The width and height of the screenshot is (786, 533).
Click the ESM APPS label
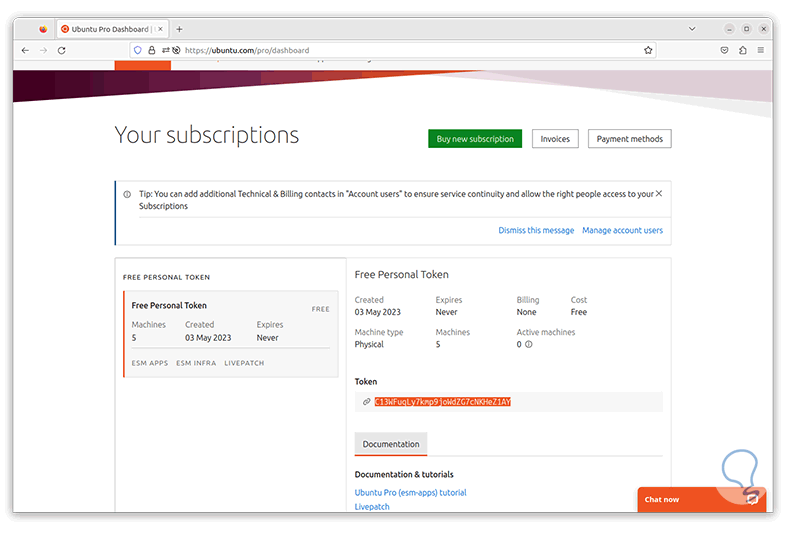tap(150, 363)
